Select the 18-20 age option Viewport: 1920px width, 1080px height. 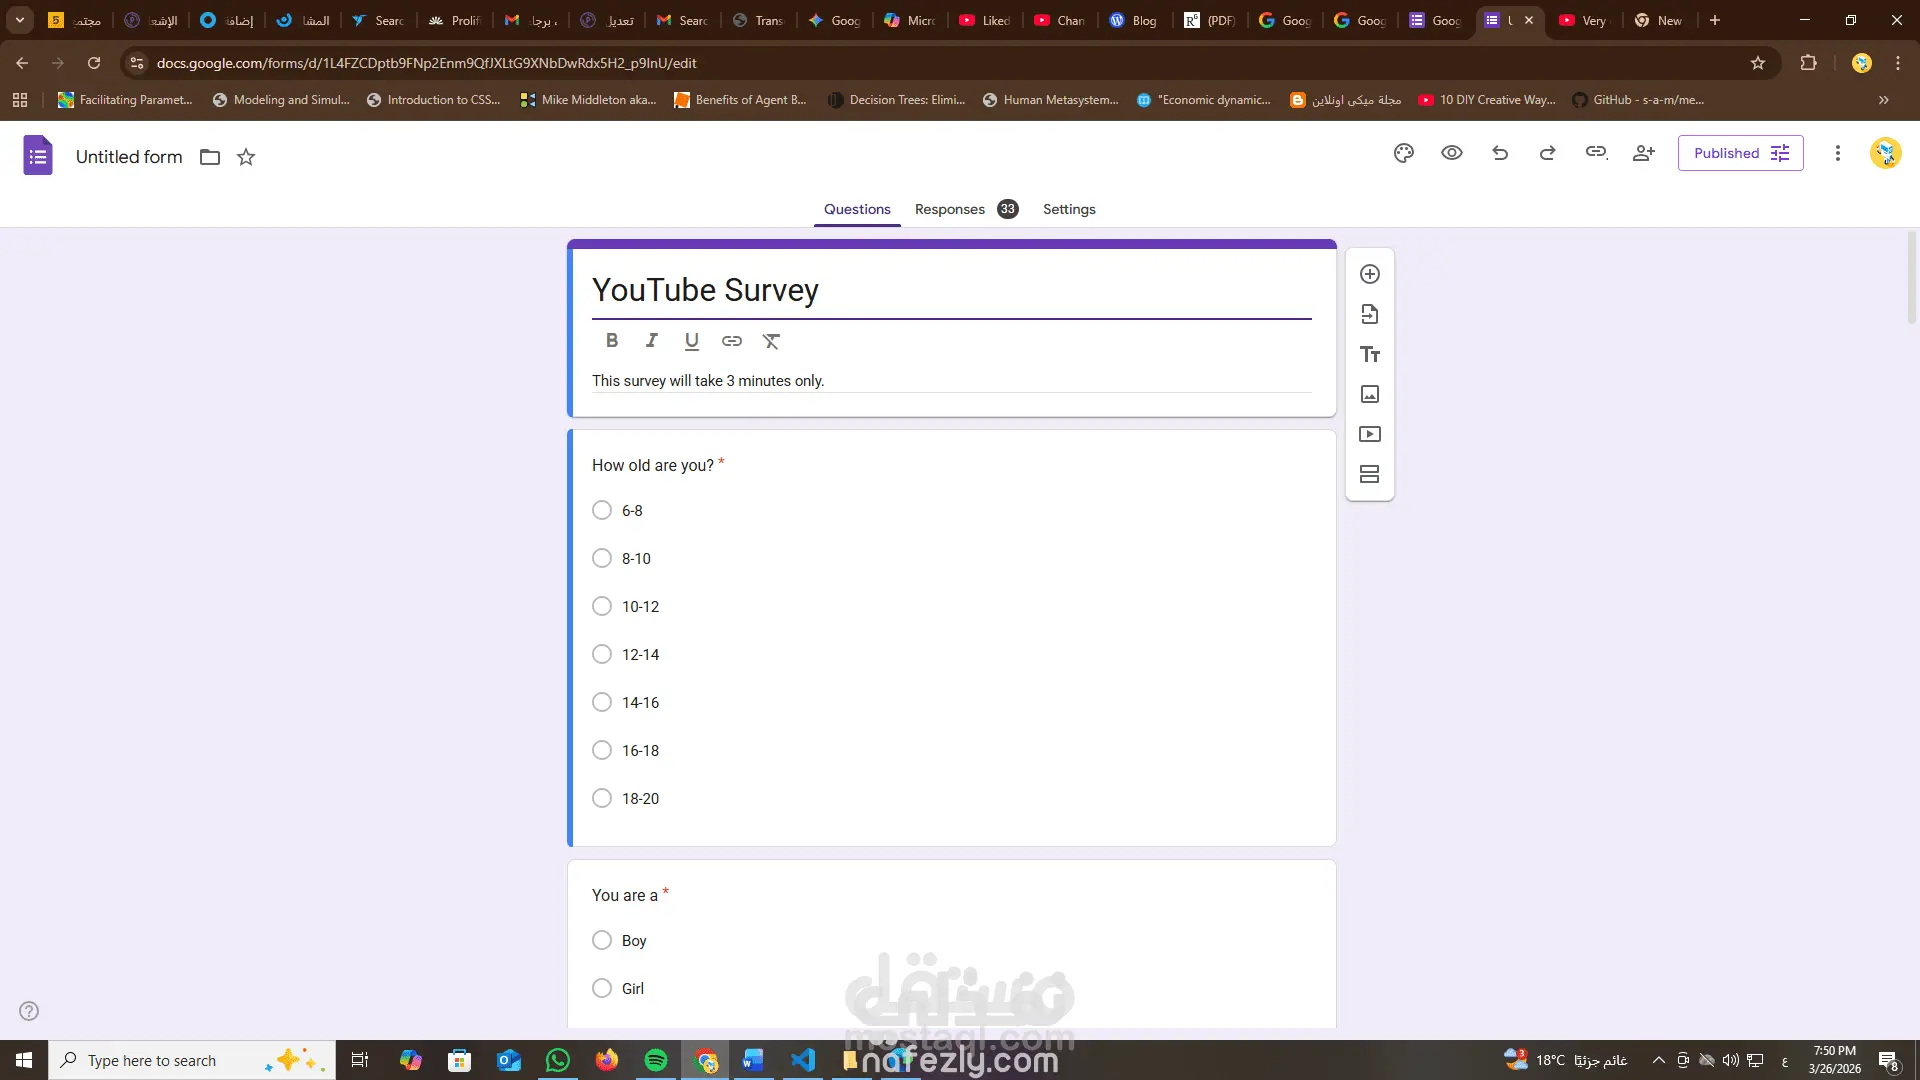point(602,798)
